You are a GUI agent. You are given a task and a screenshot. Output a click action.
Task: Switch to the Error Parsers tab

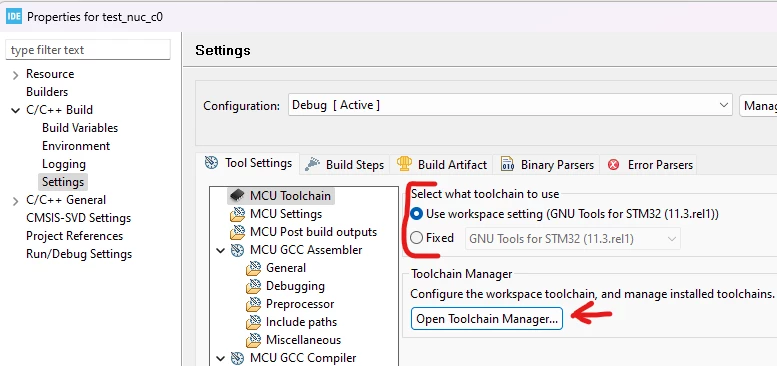click(x=650, y=165)
